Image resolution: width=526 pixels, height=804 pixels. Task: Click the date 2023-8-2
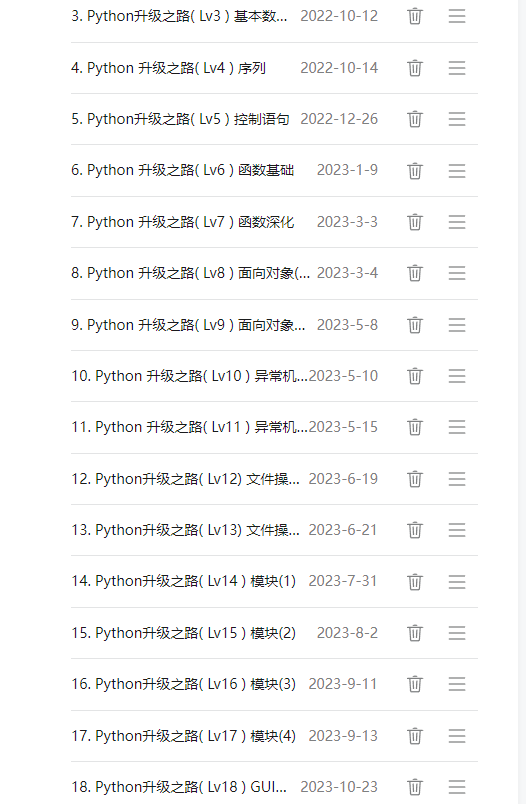tap(347, 633)
